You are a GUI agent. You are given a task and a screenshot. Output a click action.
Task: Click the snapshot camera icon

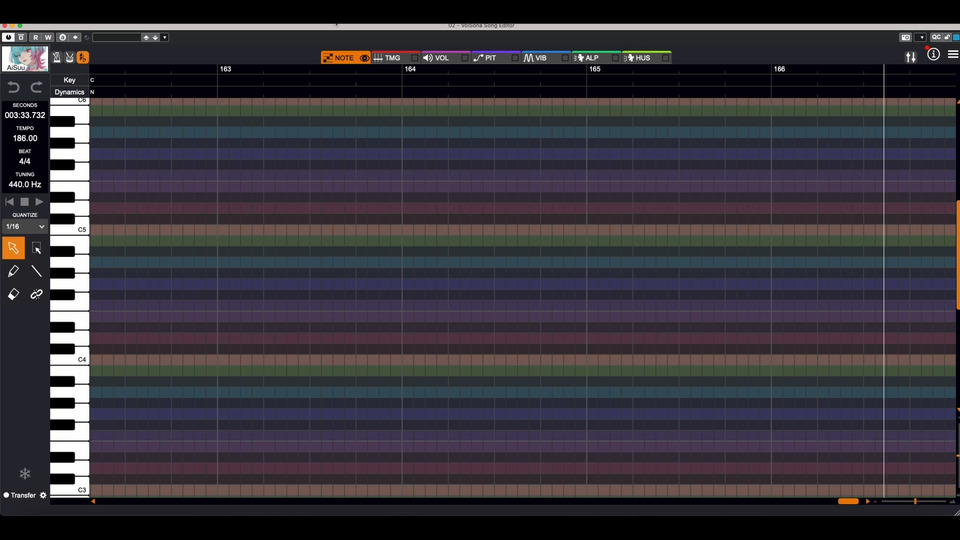coord(906,37)
